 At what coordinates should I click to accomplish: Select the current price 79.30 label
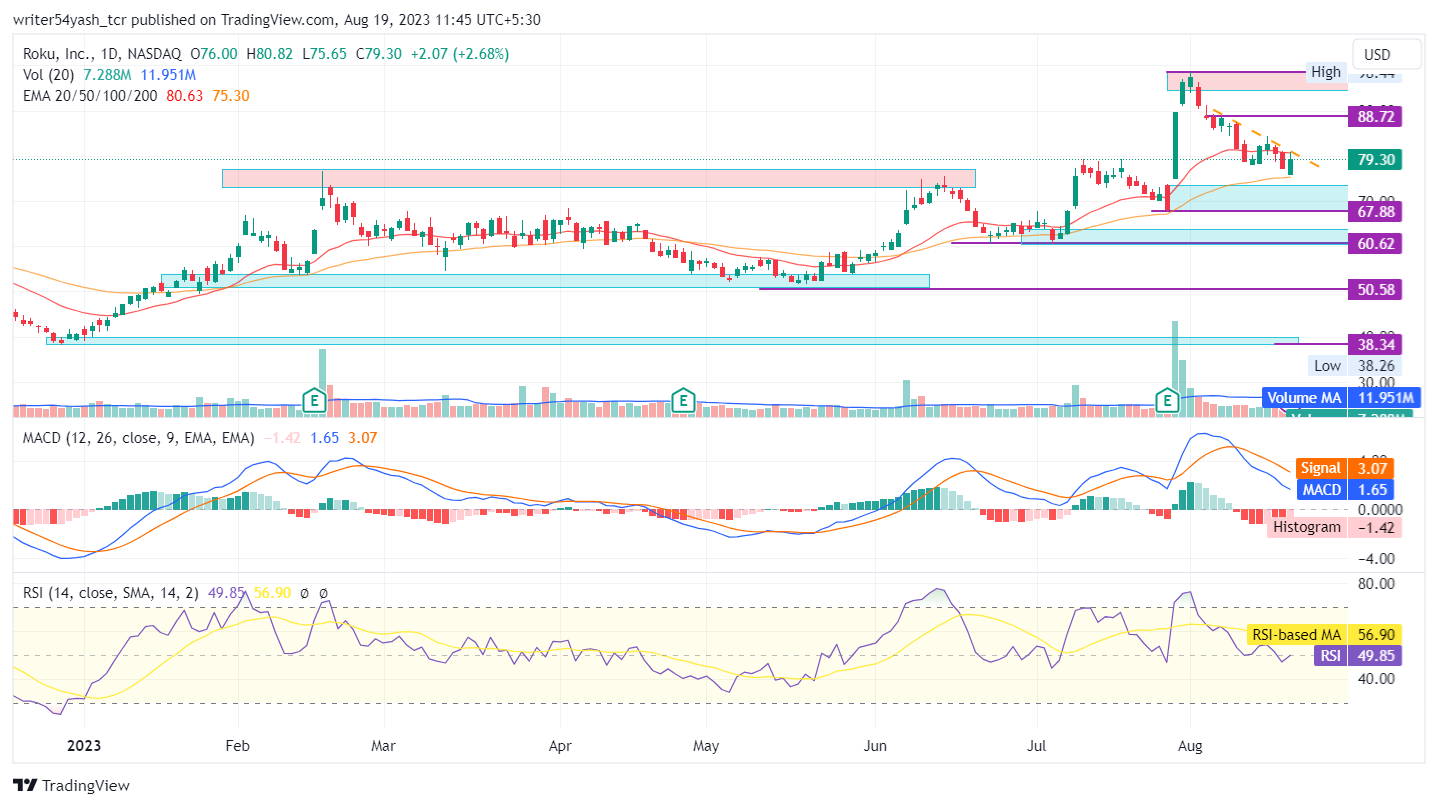point(1375,159)
